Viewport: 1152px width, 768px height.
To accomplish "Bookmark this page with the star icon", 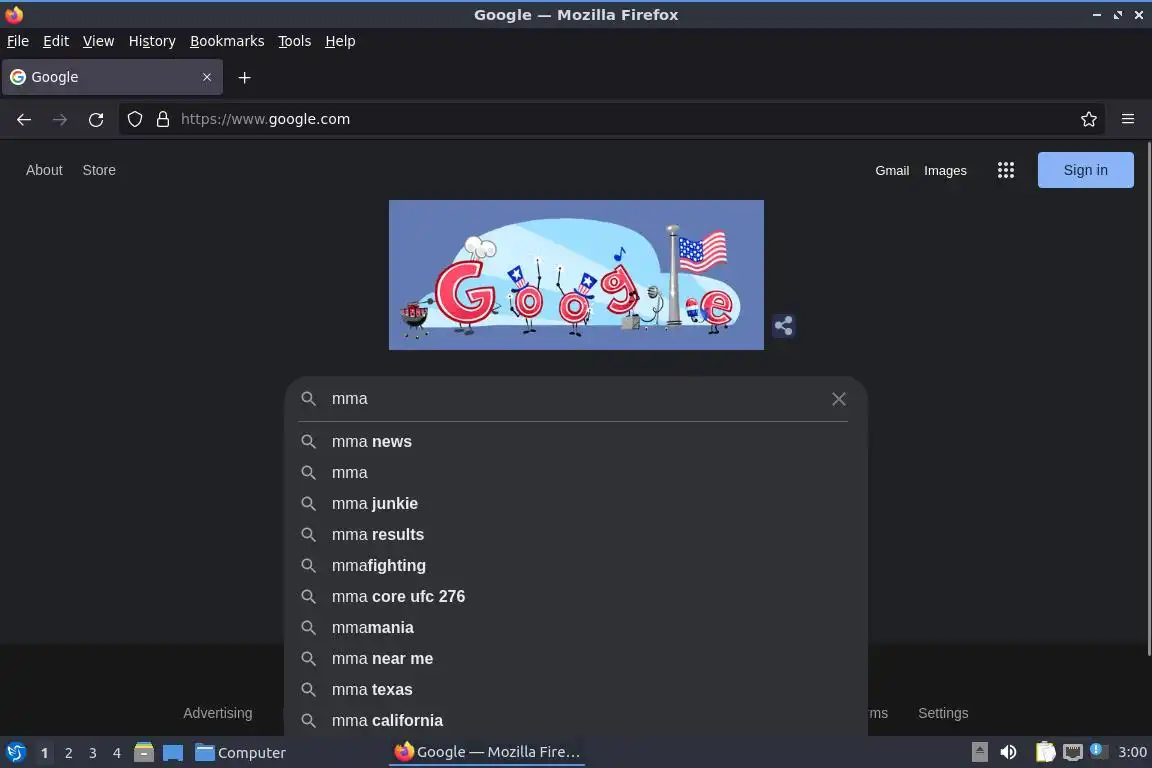I will [1089, 119].
